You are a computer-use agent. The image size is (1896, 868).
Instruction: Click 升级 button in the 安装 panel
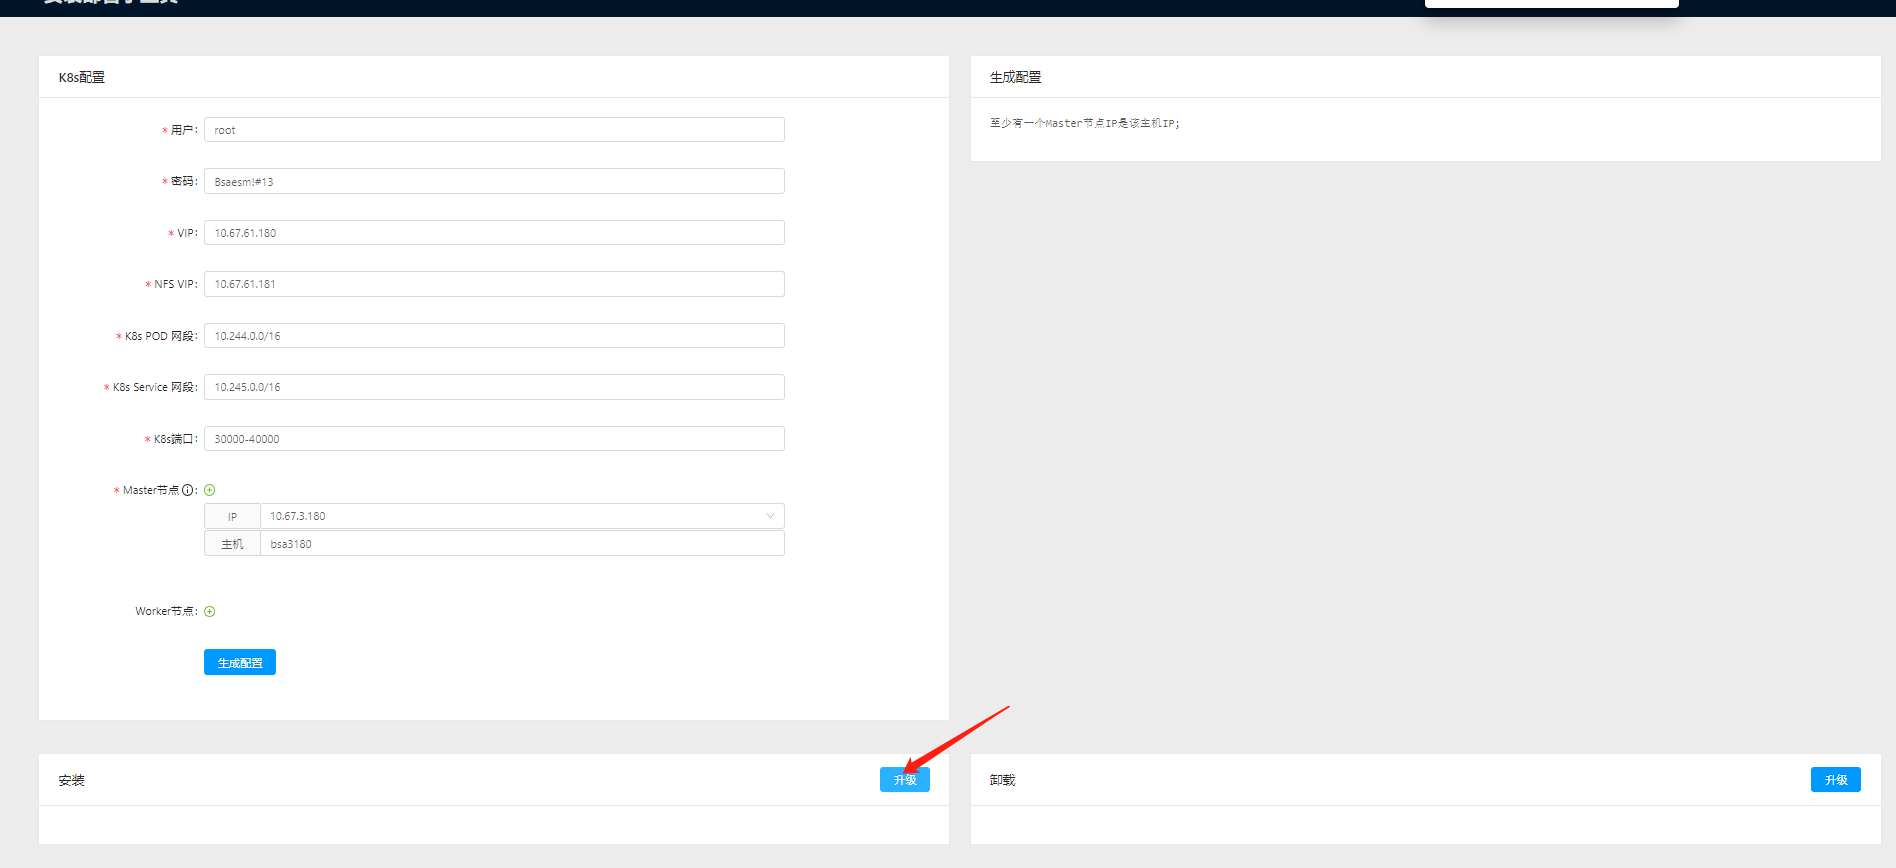tap(905, 779)
